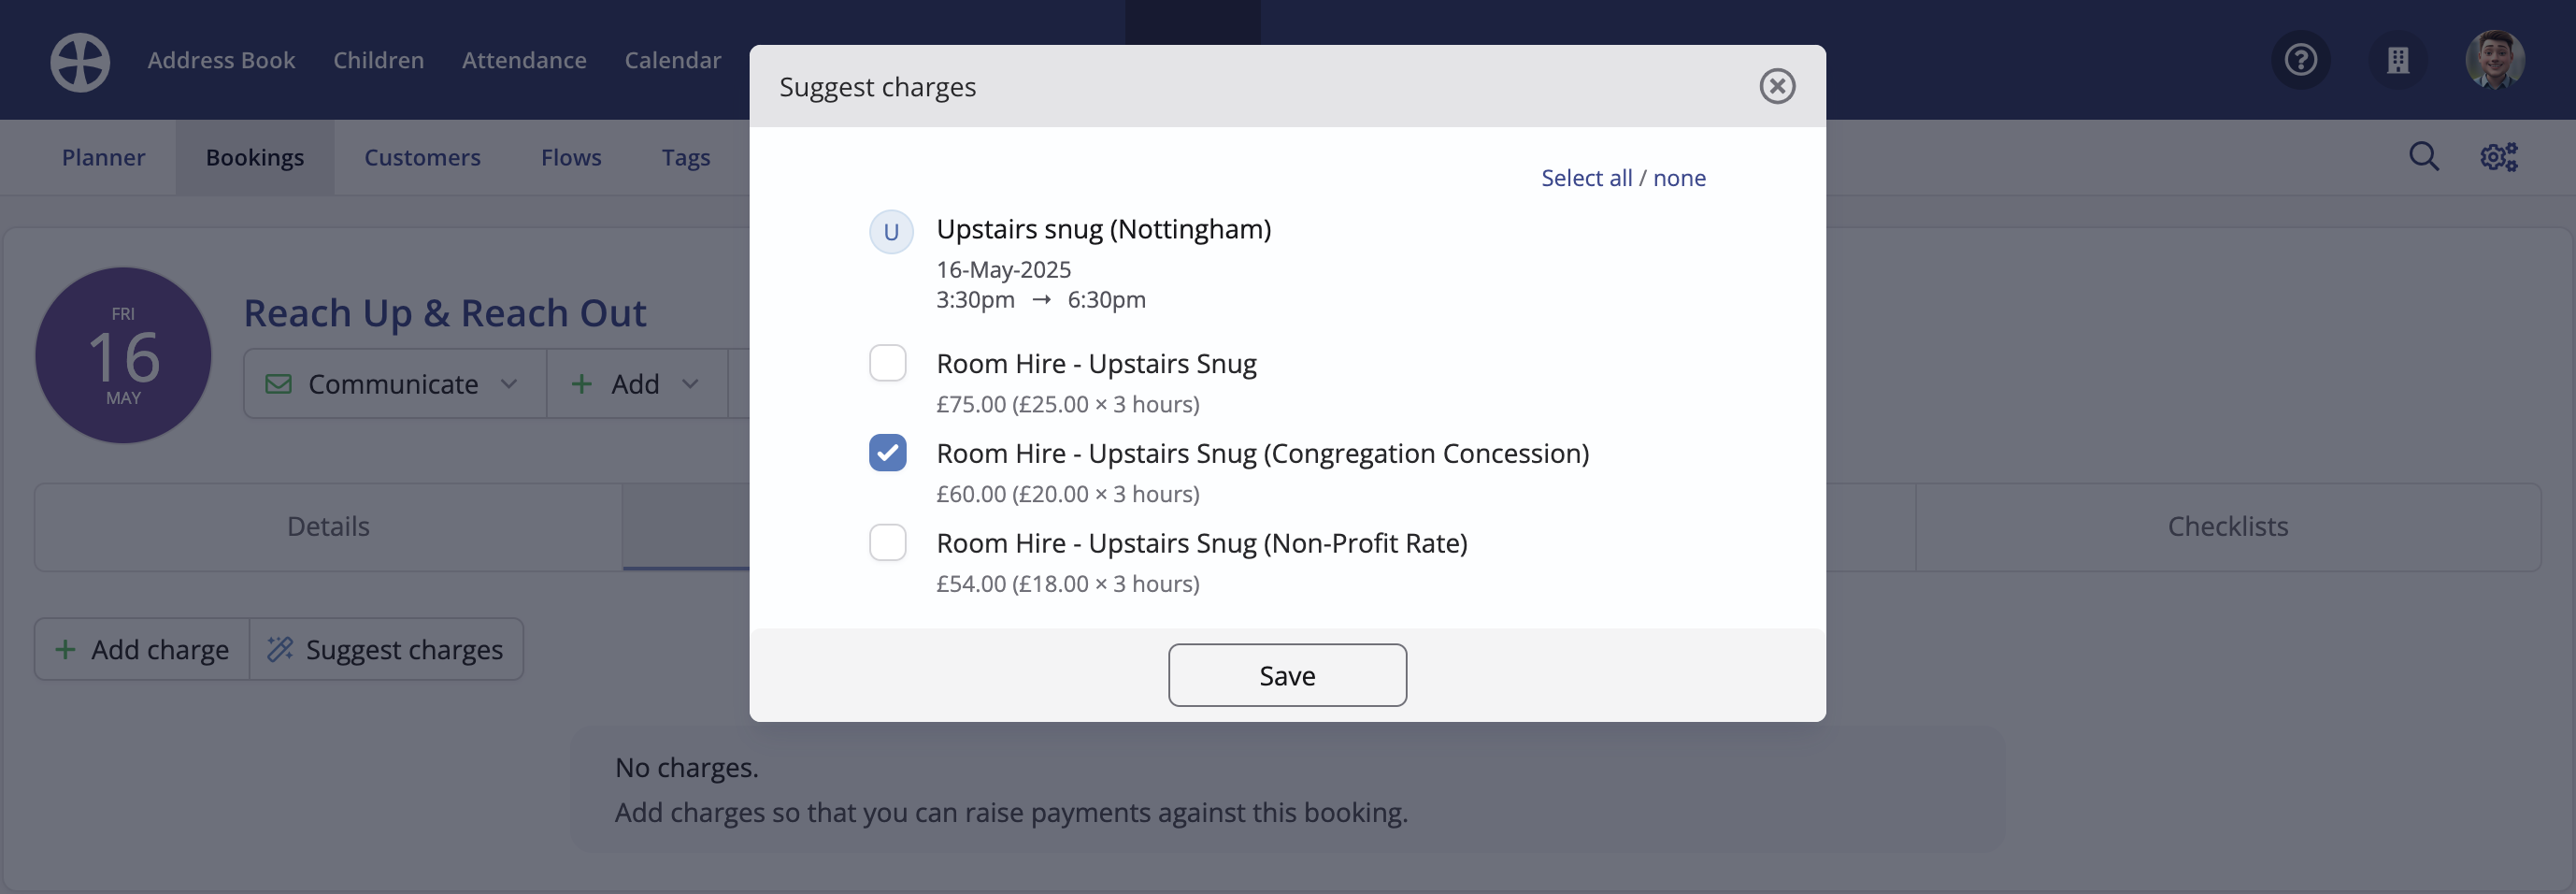Click the Non-Profit Rate charge label
This screenshot has width=2576, height=894.
coord(1202,543)
